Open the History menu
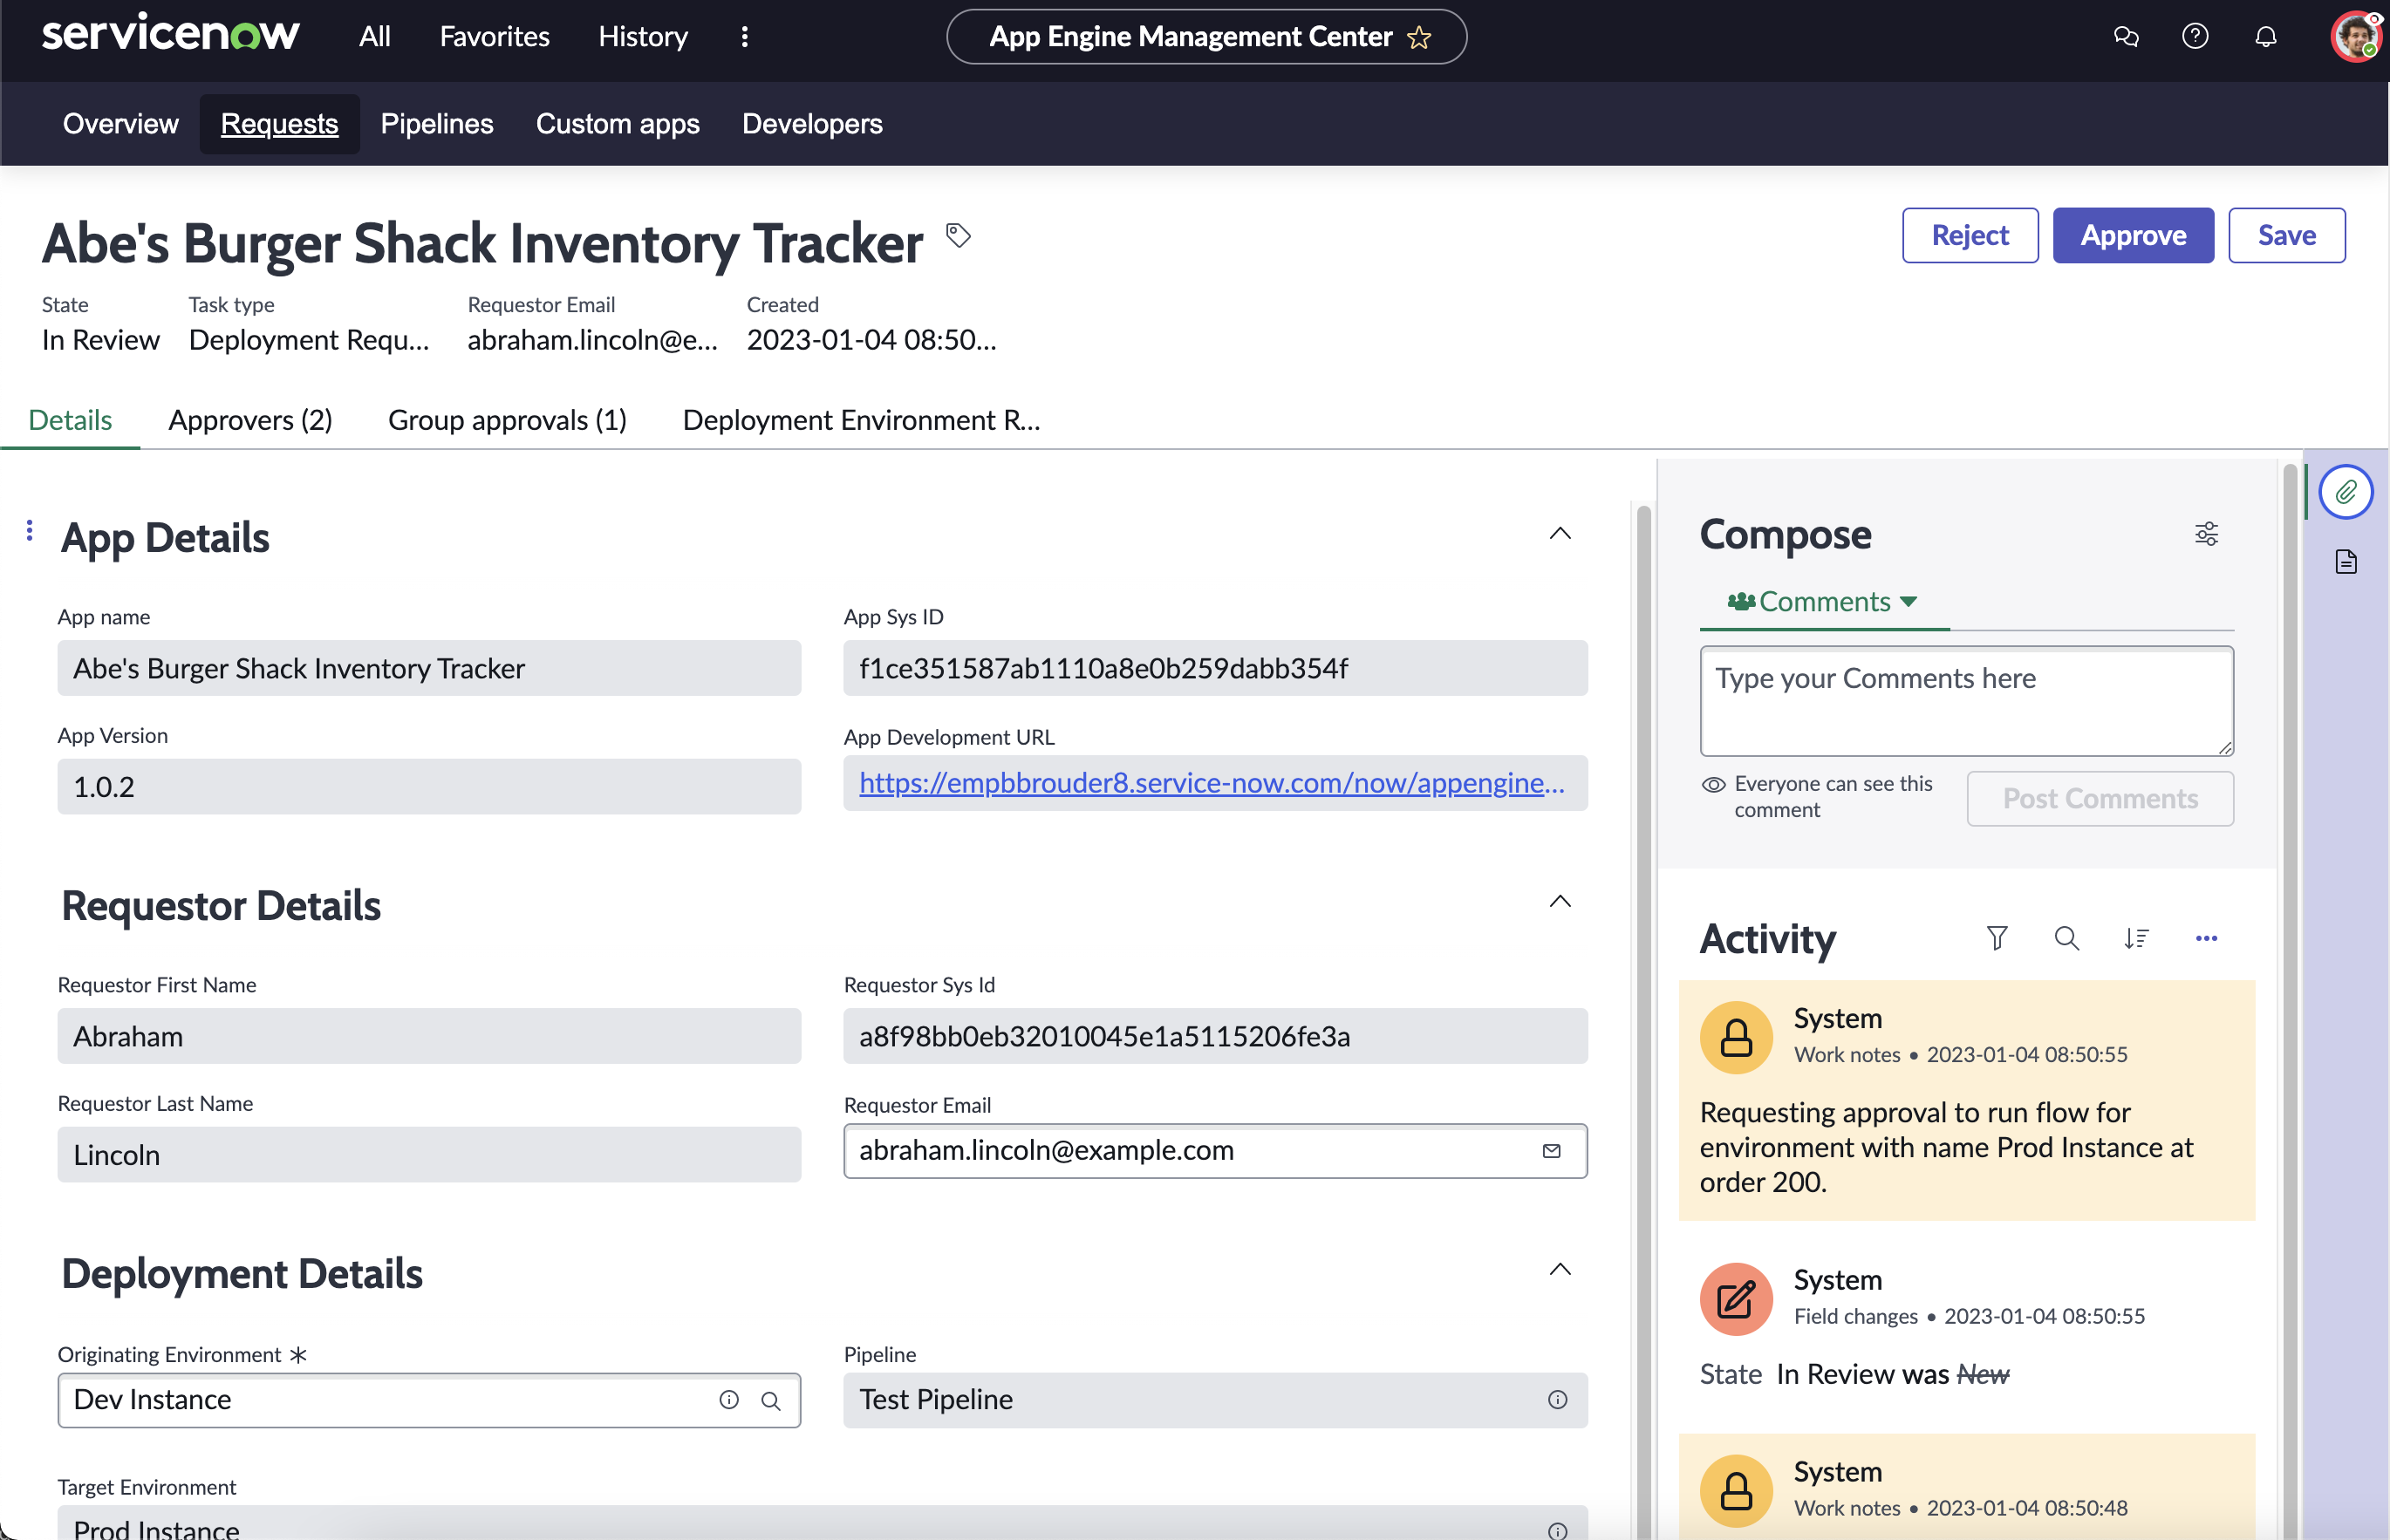Screen dimensions: 2390x1540 pos(643,37)
